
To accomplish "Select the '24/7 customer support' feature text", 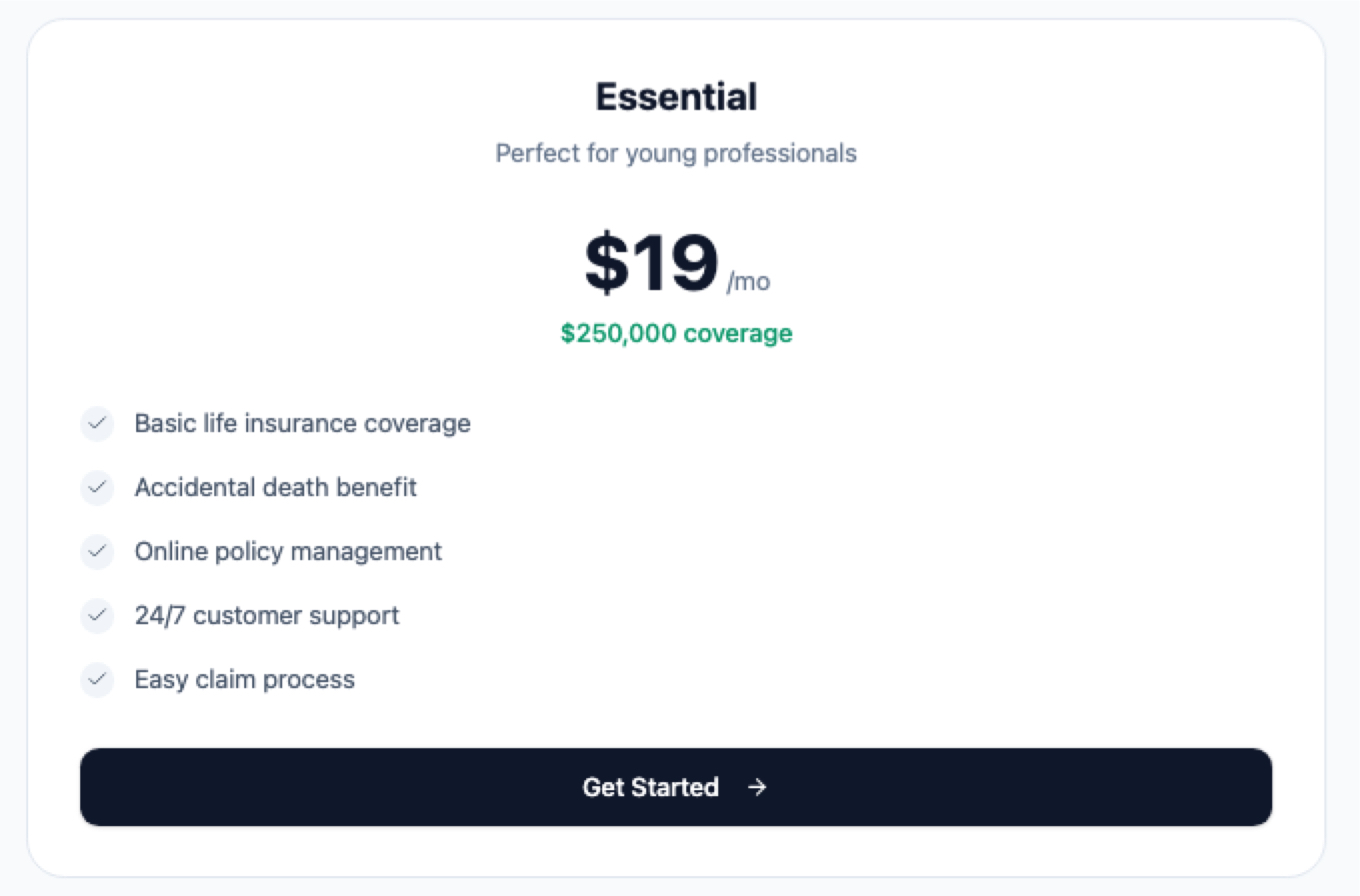I will click(267, 616).
